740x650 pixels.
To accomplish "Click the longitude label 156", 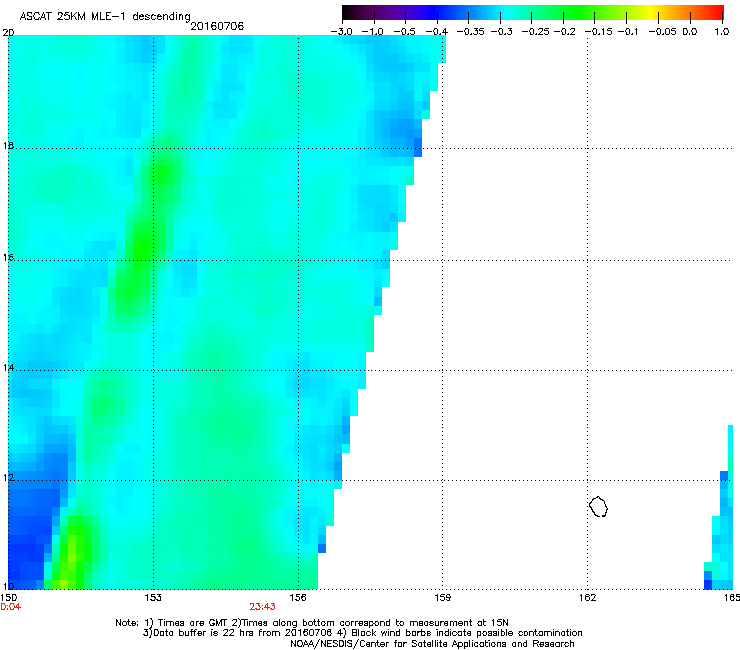I will coord(298,598).
